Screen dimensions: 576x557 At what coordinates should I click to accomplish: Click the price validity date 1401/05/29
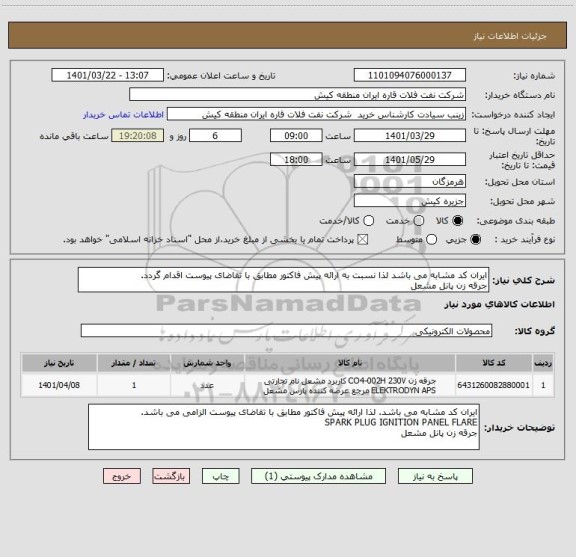point(410,159)
